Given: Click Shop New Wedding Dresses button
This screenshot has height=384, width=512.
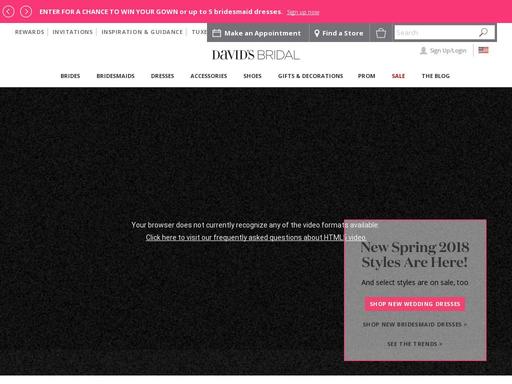Looking at the screenshot, I should click(x=415, y=304).
